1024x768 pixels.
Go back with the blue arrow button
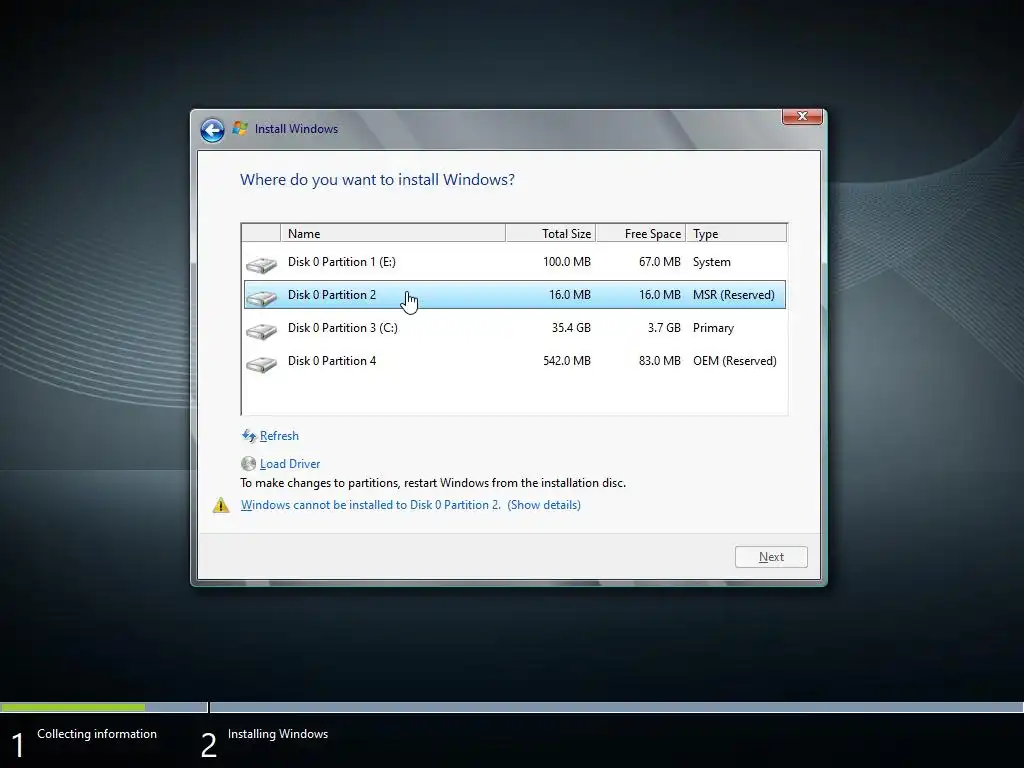(212, 130)
